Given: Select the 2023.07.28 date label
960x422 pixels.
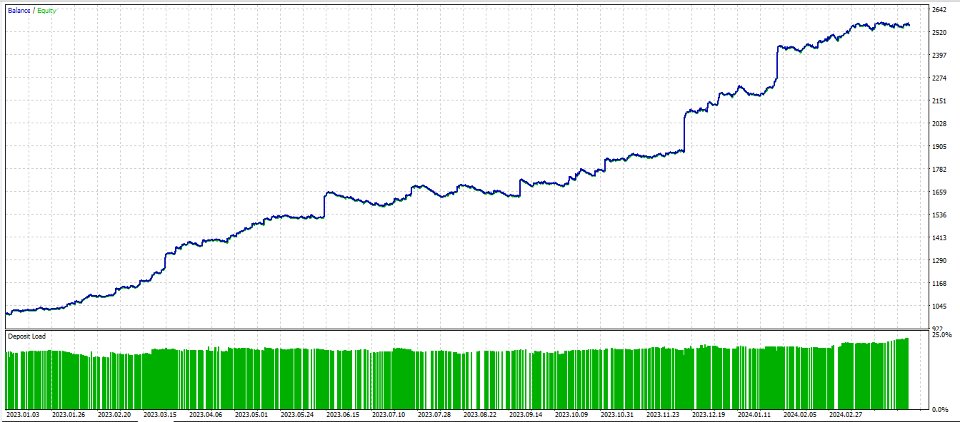Looking at the screenshot, I should [x=436, y=415].
